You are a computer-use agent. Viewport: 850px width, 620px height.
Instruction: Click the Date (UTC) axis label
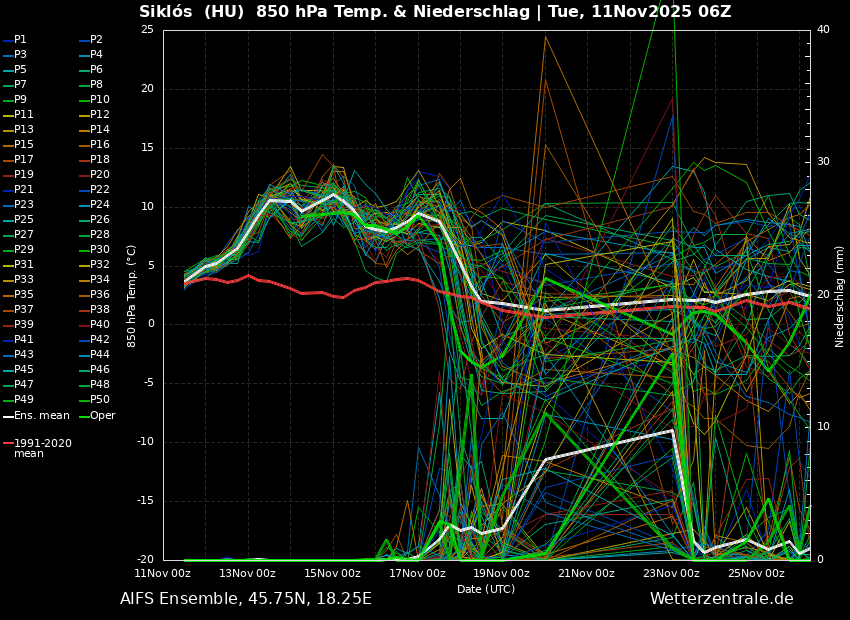click(x=486, y=590)
